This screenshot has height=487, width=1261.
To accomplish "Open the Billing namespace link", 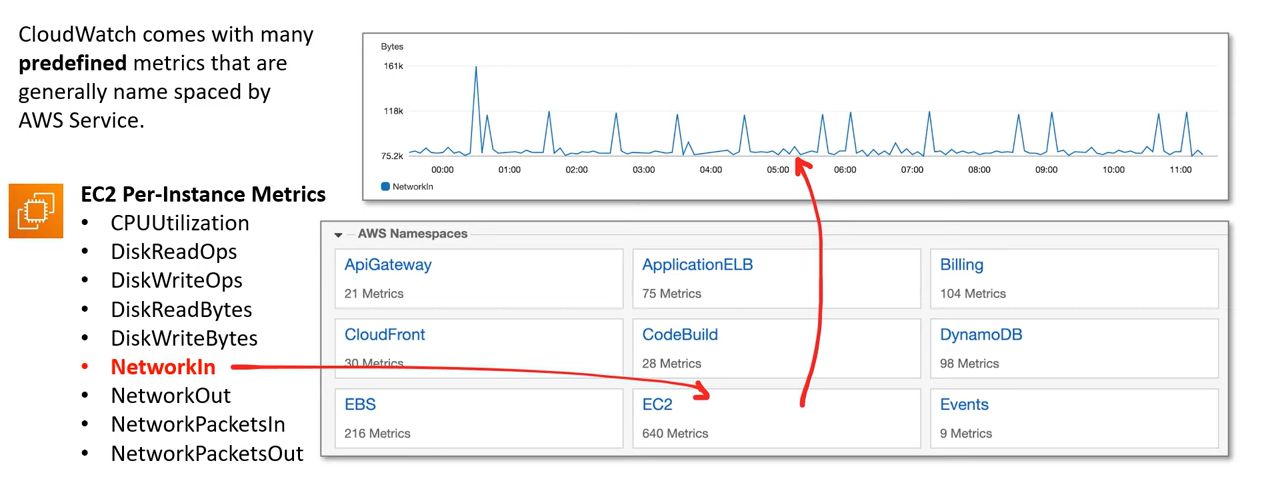I will point(962,265).
